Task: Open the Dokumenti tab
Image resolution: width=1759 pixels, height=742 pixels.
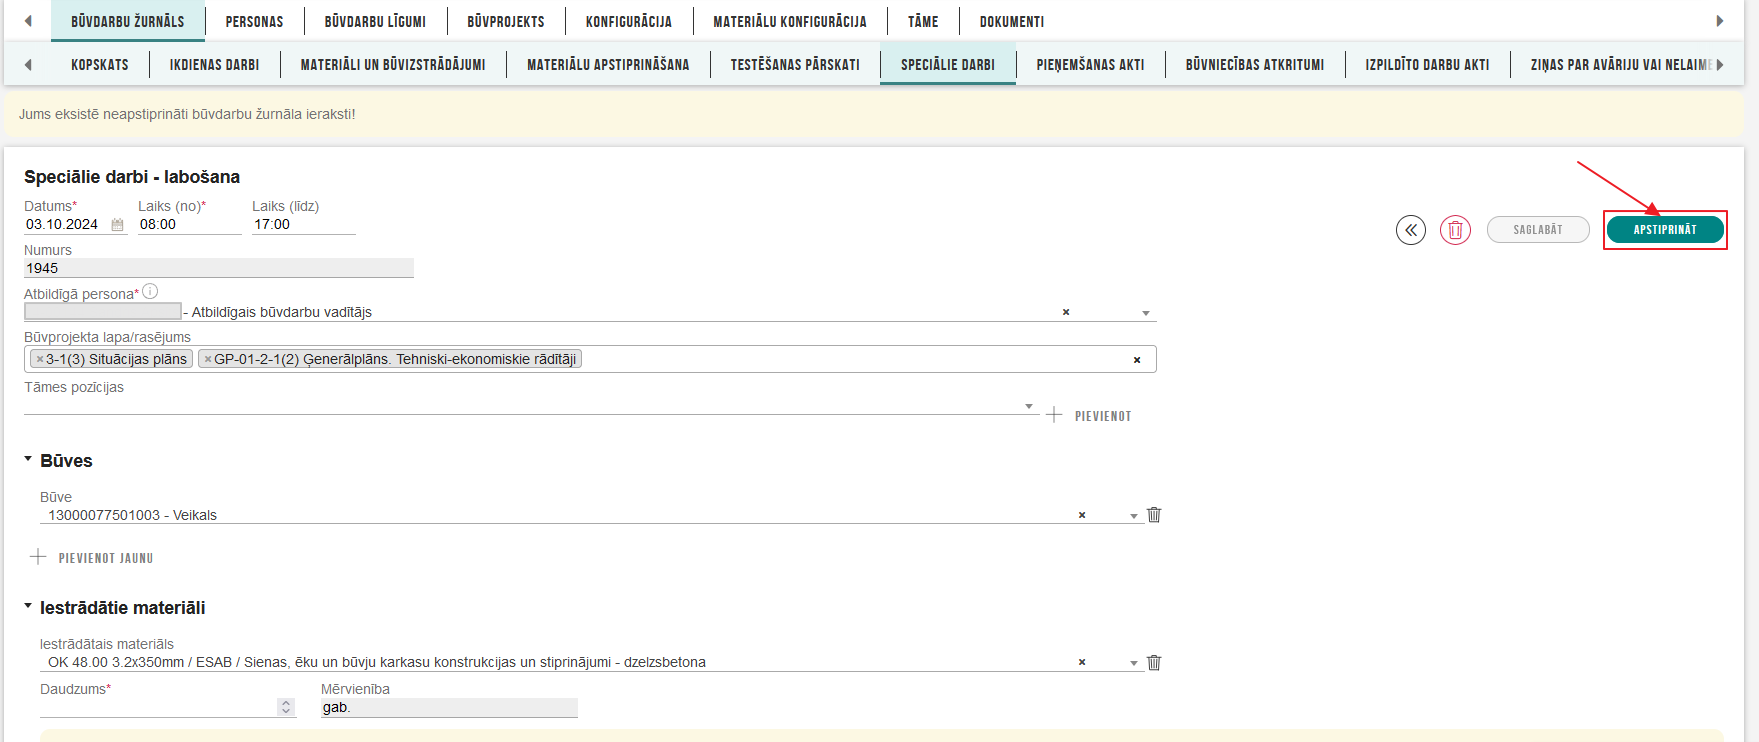Action: pyautogui.click(x=1012, y=21)
